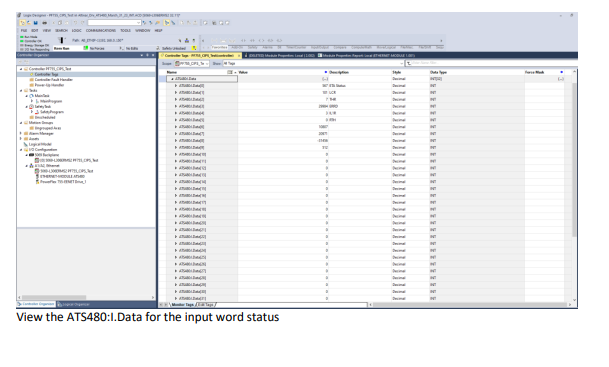The width and height of the screenshot is (609, 367).
Task: Switch to the Module Properties Local tab
Action: pos(280,56)
